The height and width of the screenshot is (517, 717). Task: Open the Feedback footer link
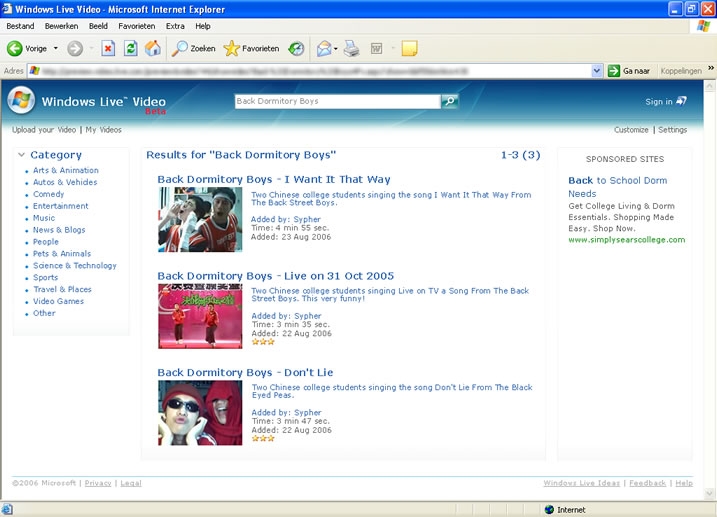(x=647, y=483)
